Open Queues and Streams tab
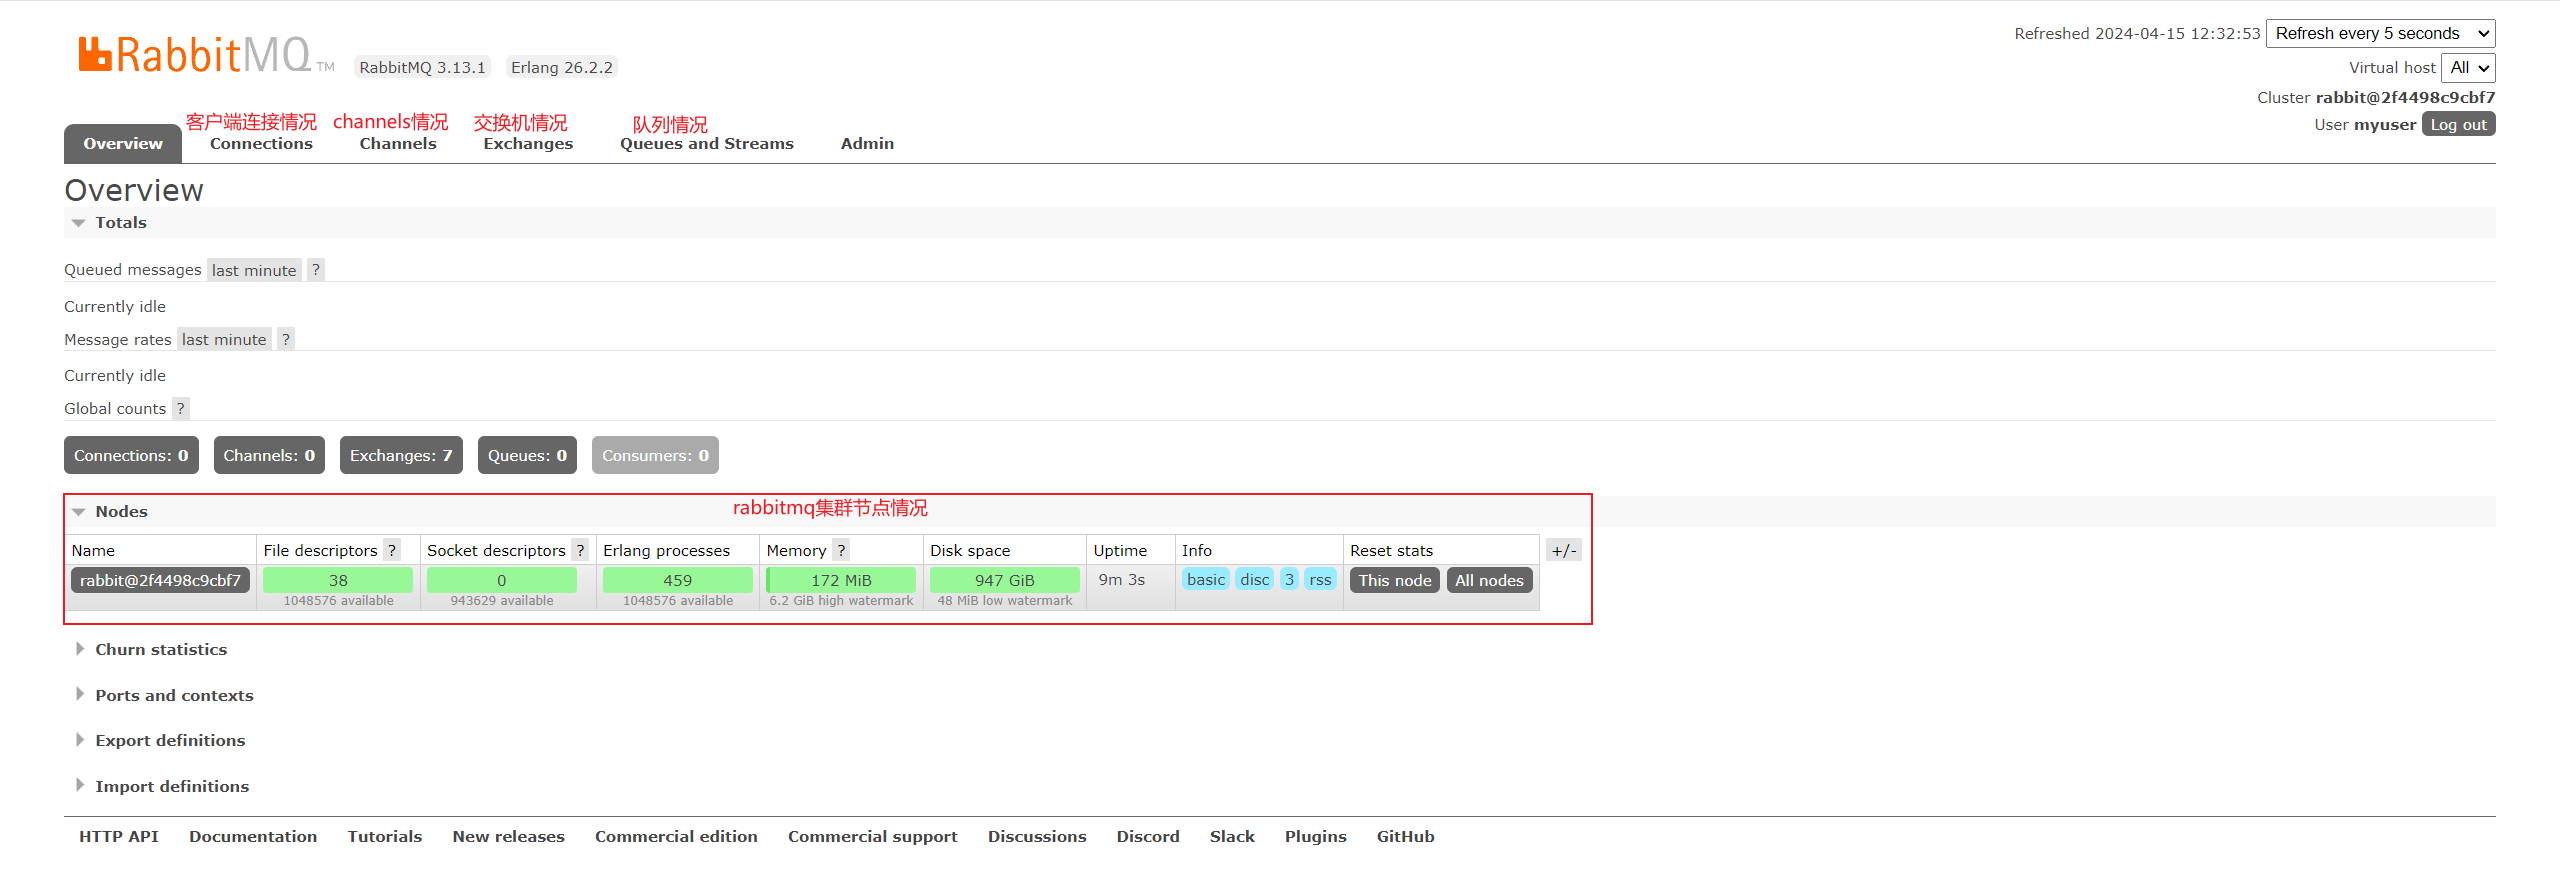This screenshot has width=2560, height=870. 707,144
